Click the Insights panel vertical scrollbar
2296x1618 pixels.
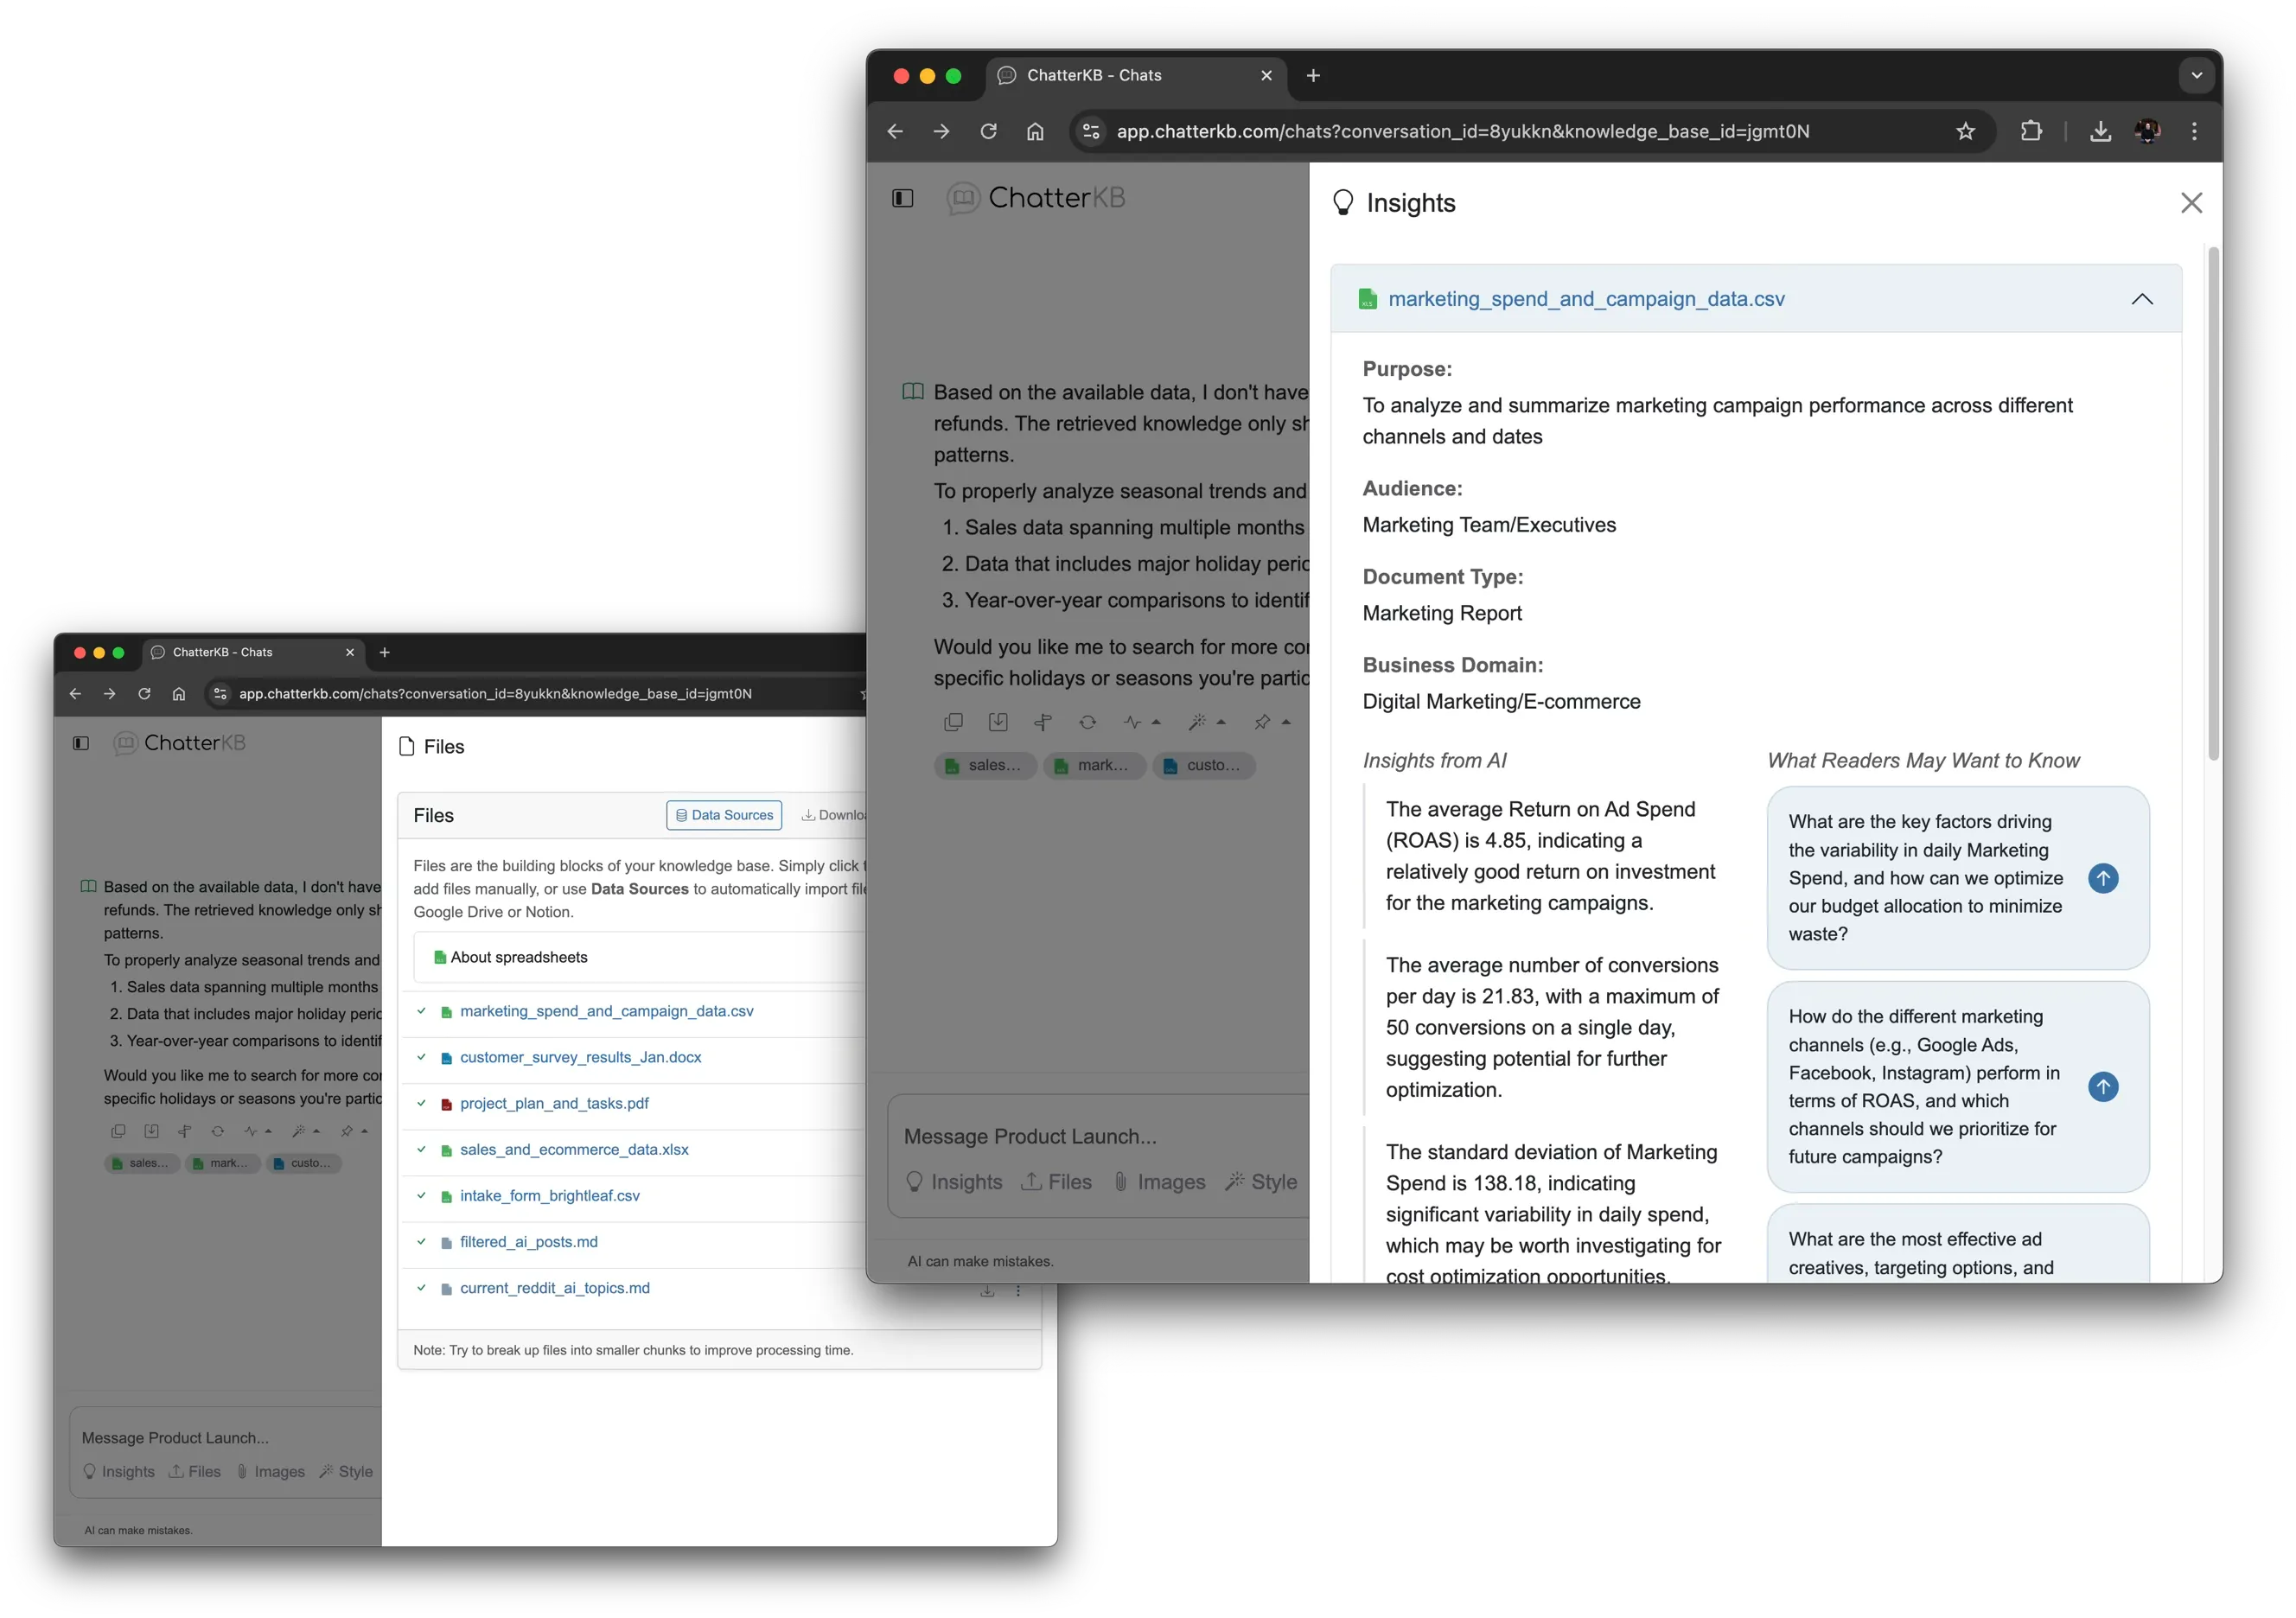(x=2213, y=500)
